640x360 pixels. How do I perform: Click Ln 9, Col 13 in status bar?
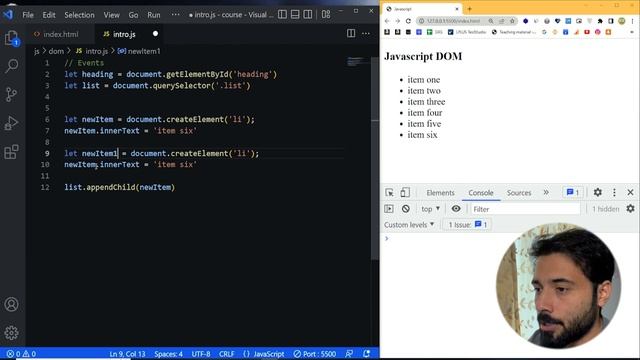pos(127,354)
